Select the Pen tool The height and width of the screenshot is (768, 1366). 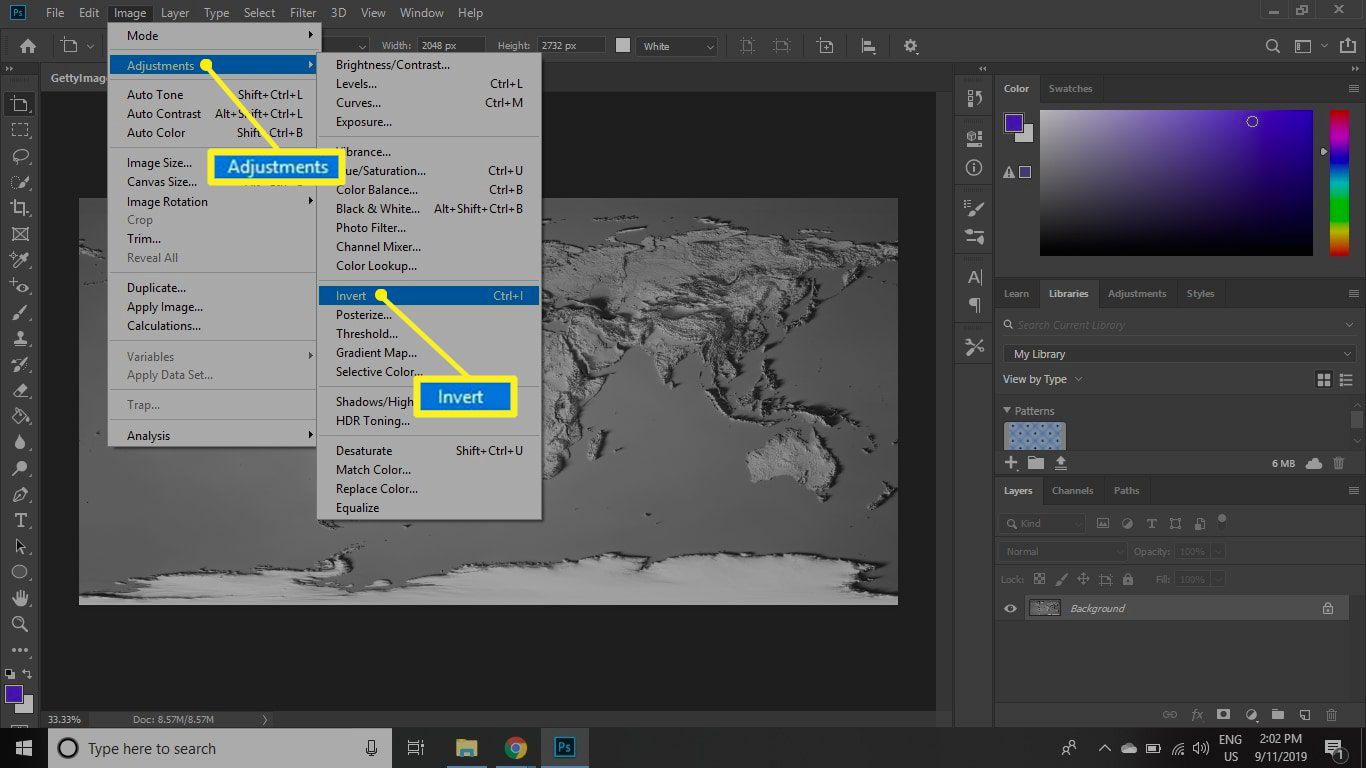(19, 495)
